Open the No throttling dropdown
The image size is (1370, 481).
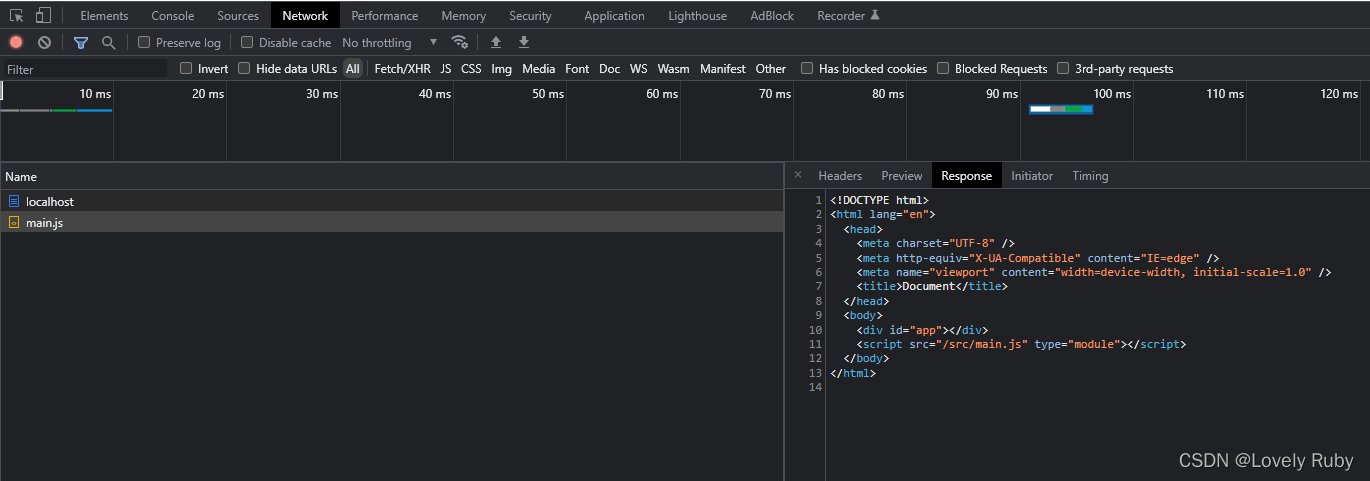pos(390,42)
